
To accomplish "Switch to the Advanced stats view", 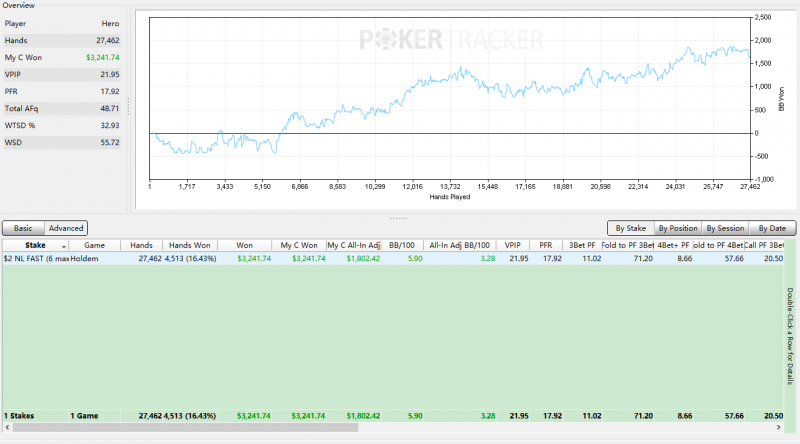I will pyautogui.click(x=65, y=228).
